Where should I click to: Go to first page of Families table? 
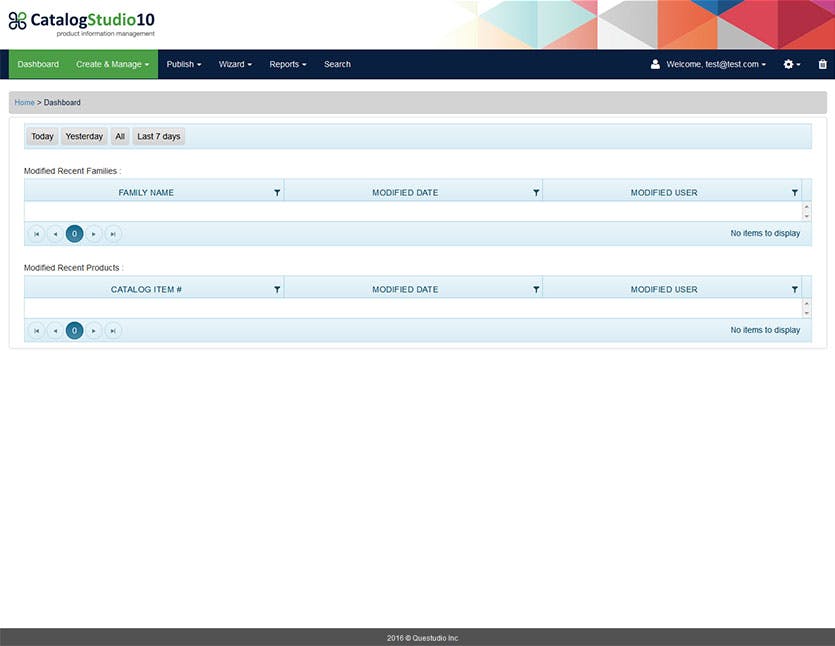click(x=36, y=234)
